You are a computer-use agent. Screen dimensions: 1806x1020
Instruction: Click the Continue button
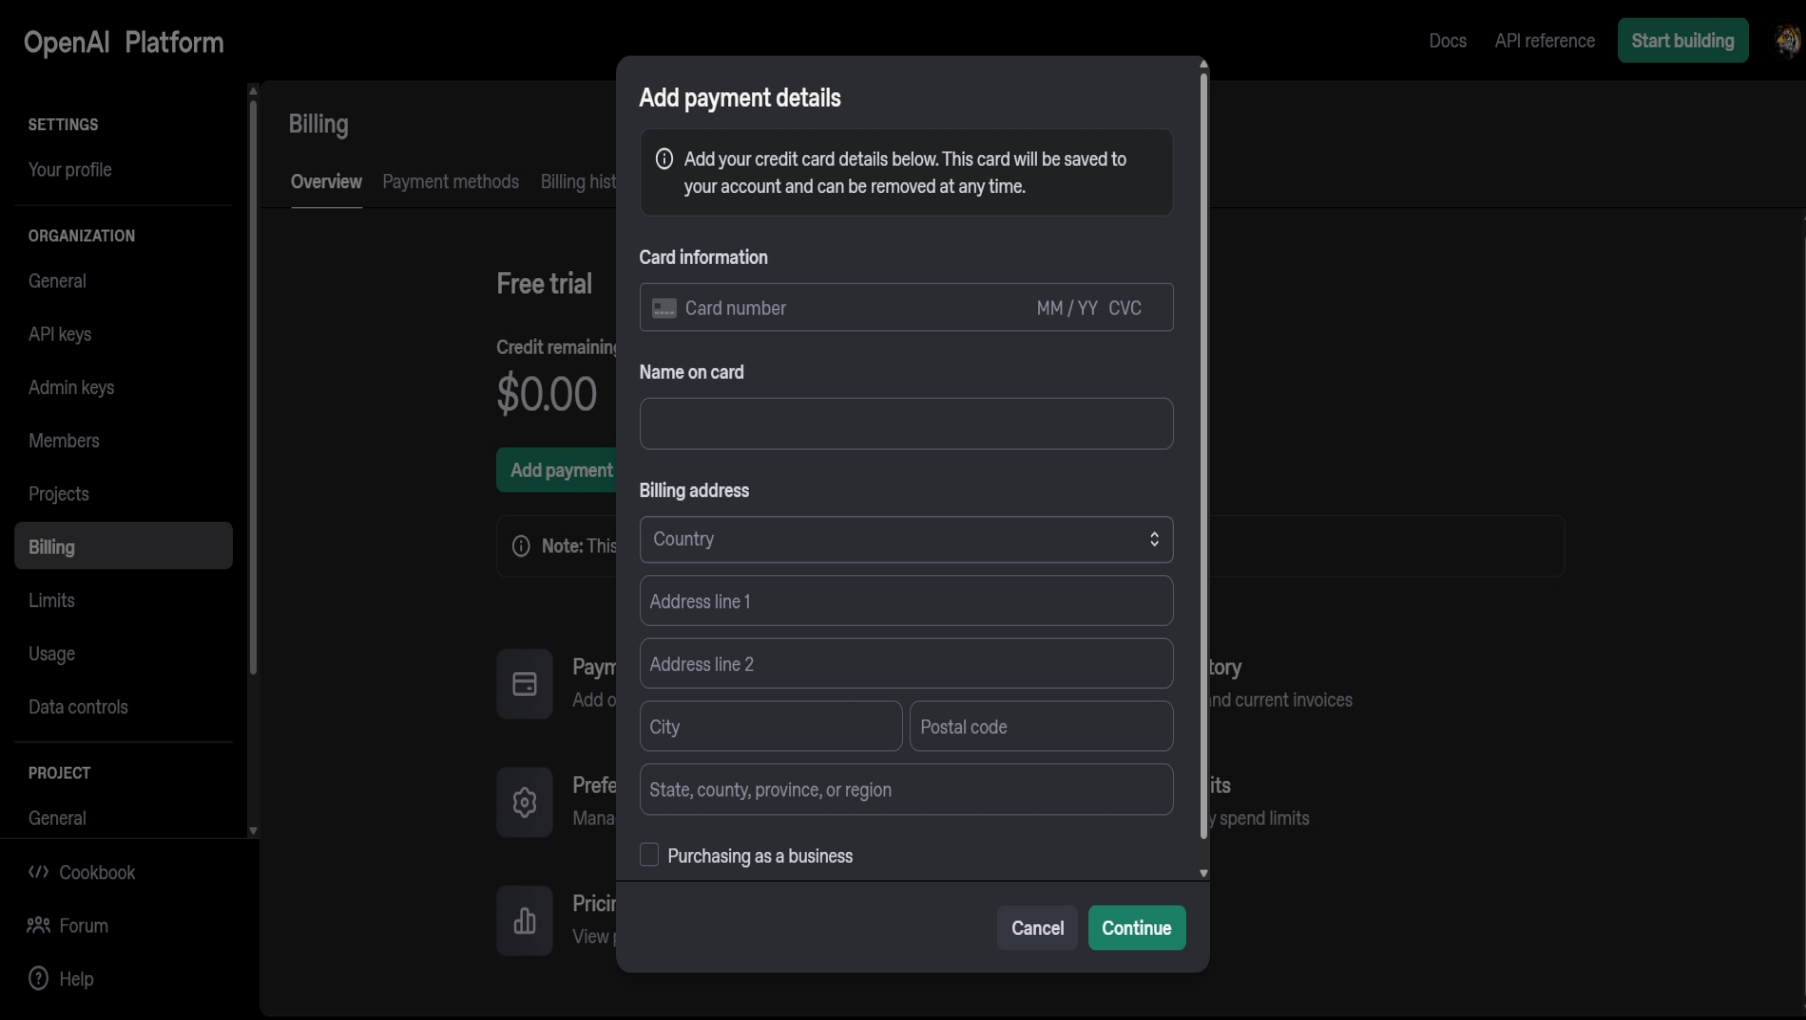click(1136, 928)
